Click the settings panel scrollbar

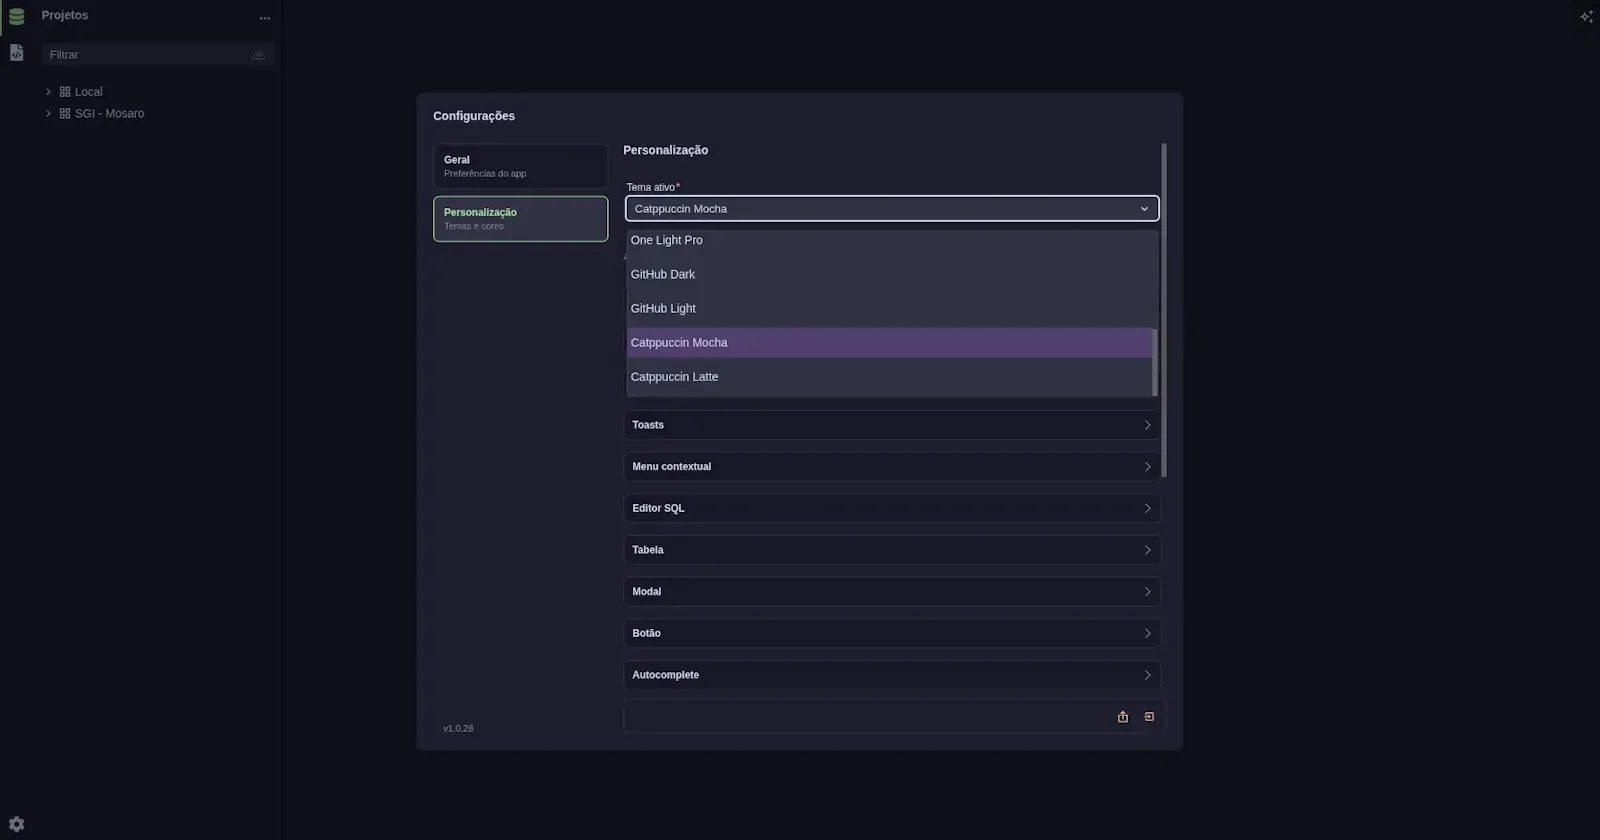point(1164,310)
